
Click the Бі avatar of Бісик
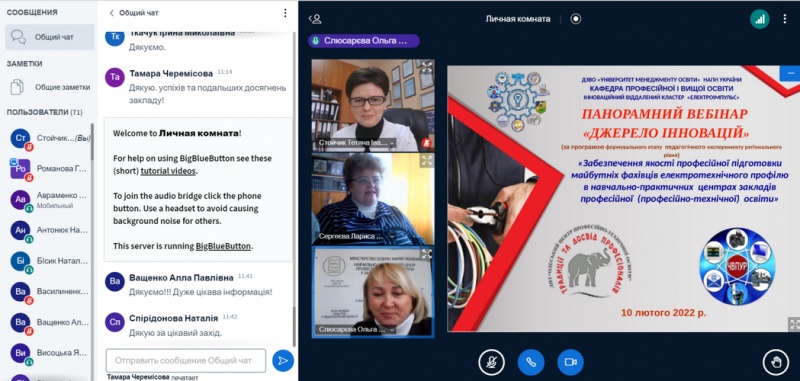click(20, 261)
